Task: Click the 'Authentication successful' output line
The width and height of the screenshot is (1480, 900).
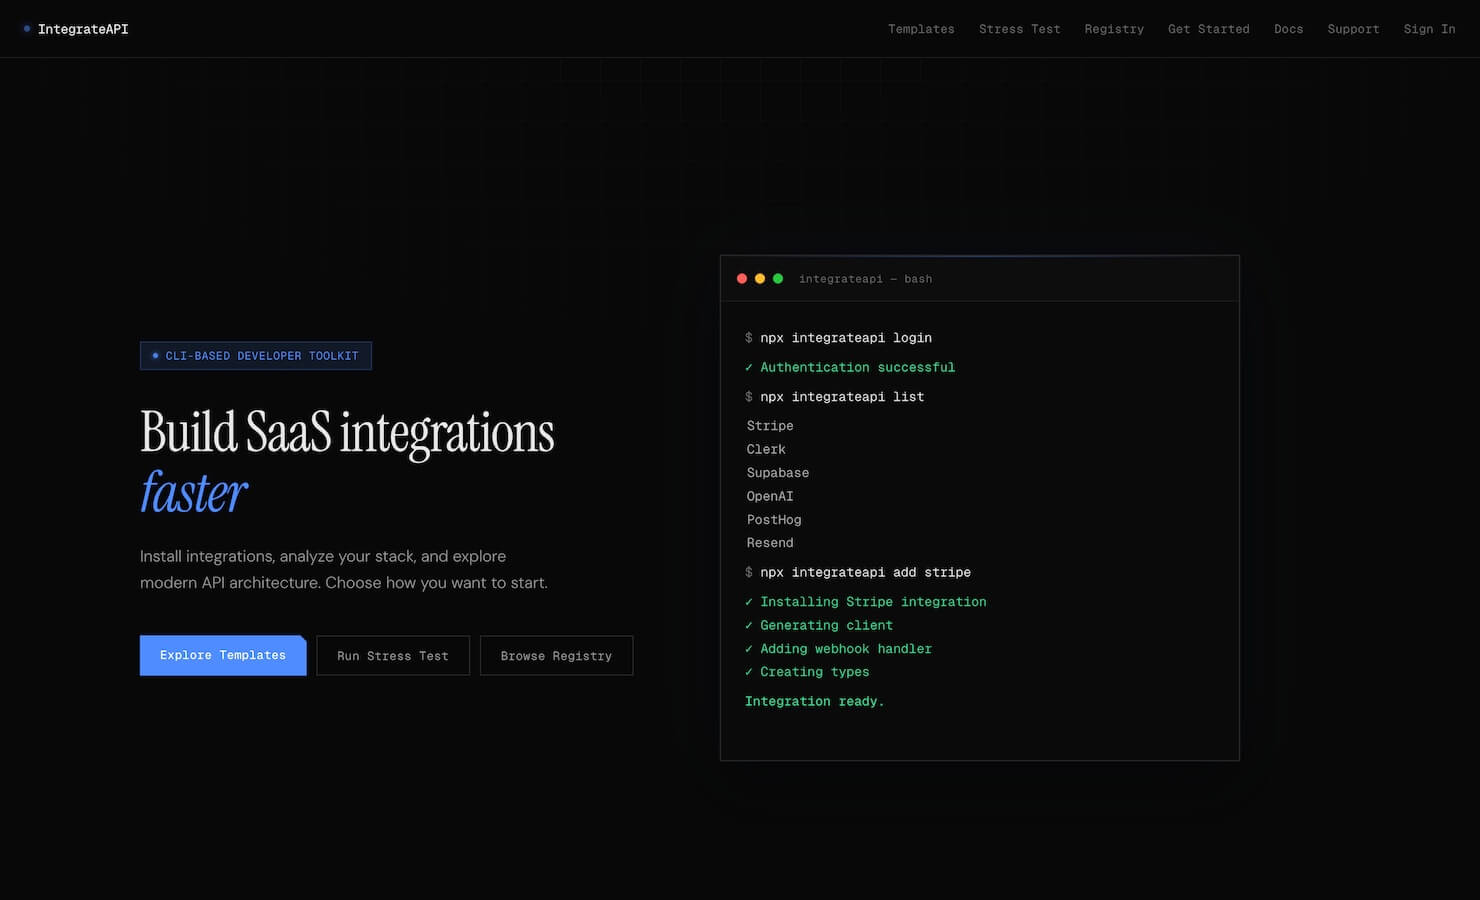Action: tap(850, 367)
